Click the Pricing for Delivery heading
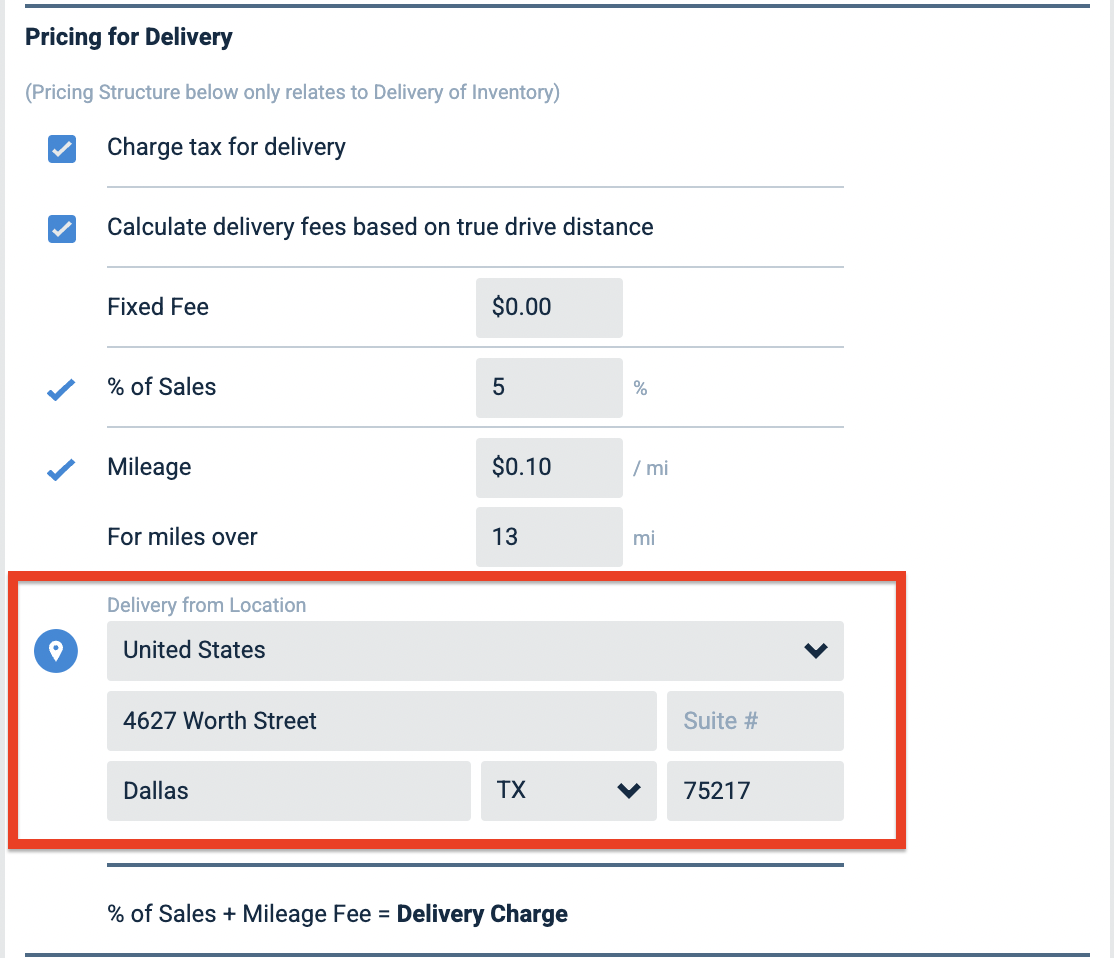This screenshot has height=958, width=1114. pos(129,37)
